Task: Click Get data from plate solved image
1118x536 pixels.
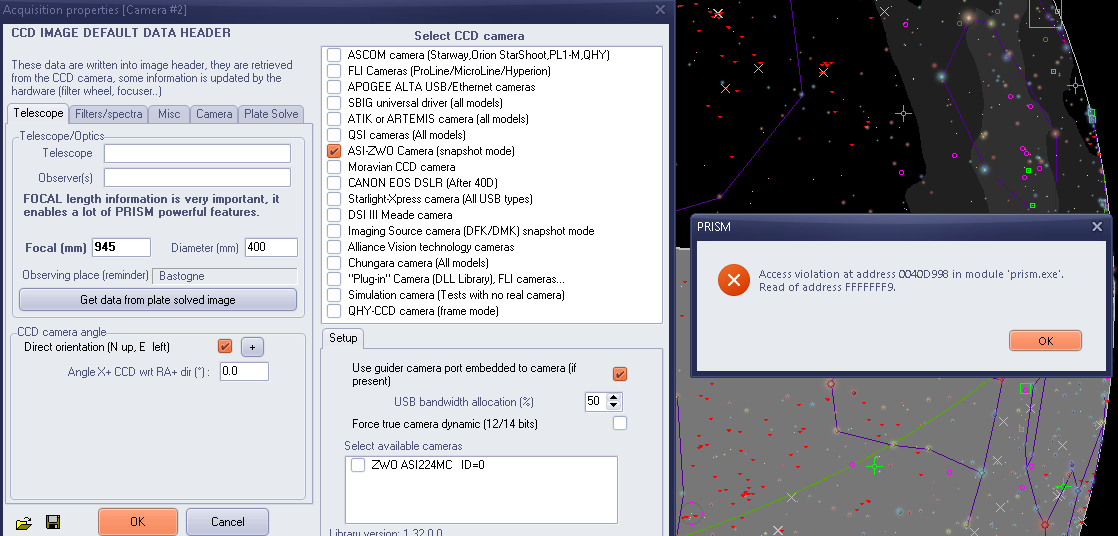Action: (158, 300)
